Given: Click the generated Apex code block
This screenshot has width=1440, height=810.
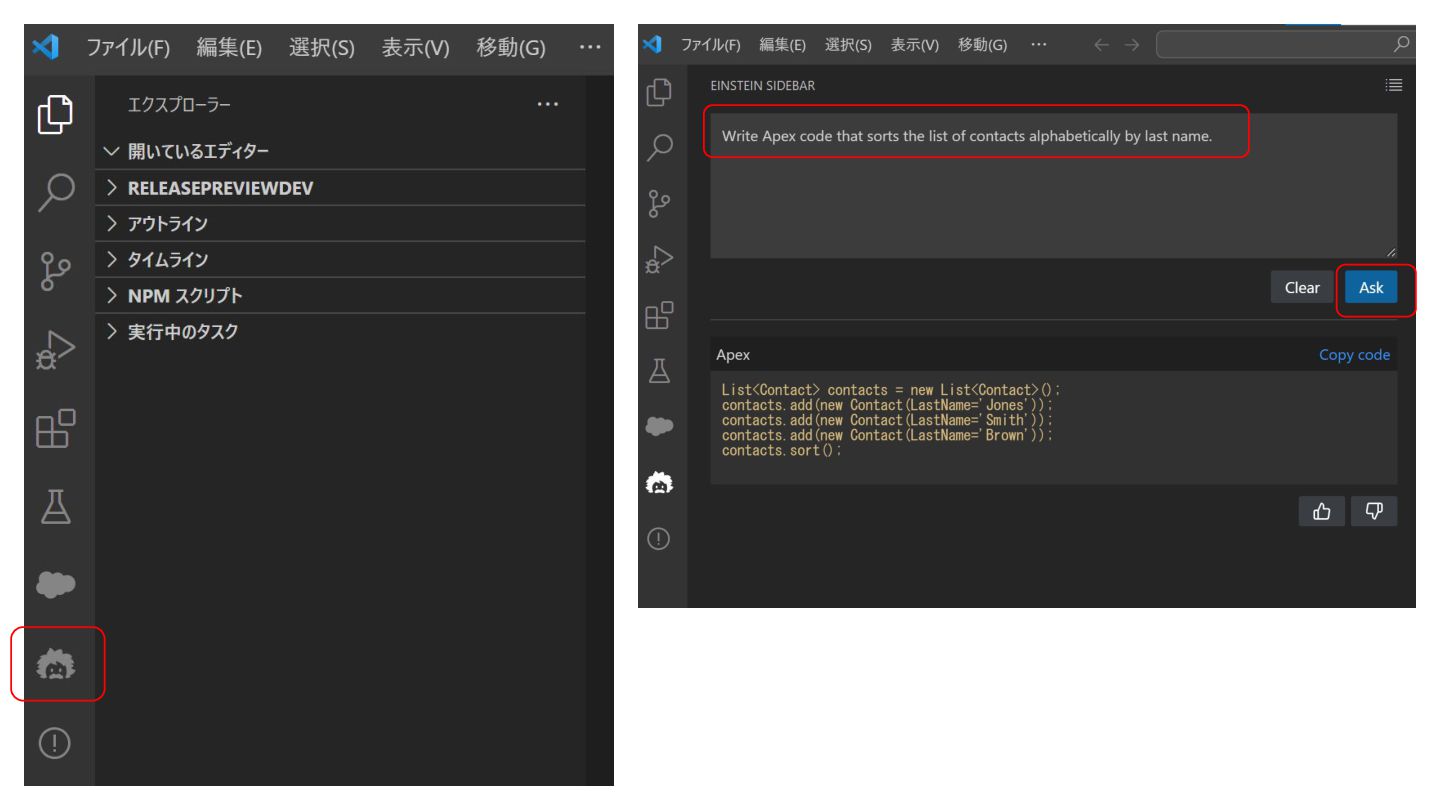Looking at the screenshot, I should pos(1054,428).
